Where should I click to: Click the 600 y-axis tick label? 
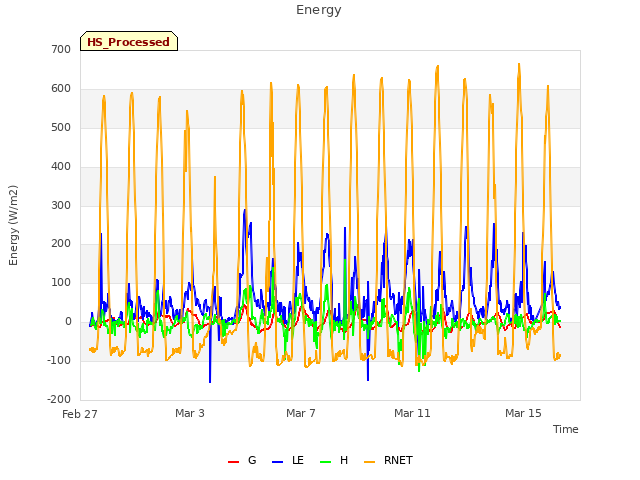click(x=61, y=89)
